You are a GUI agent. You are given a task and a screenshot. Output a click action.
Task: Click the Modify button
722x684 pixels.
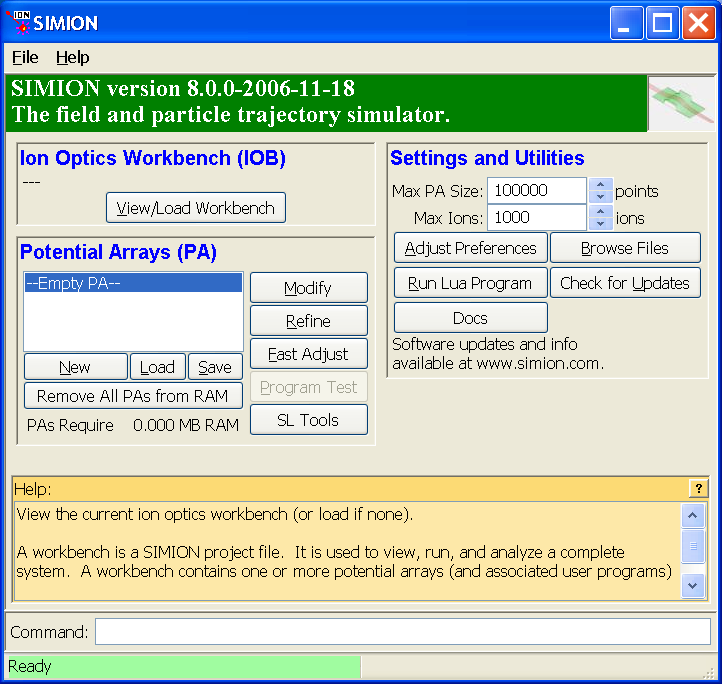point(309,288)
